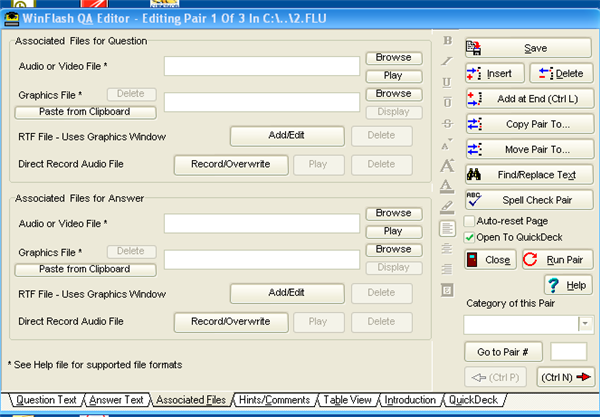
Task: Open the Help button
Action: tap(568, 285)
